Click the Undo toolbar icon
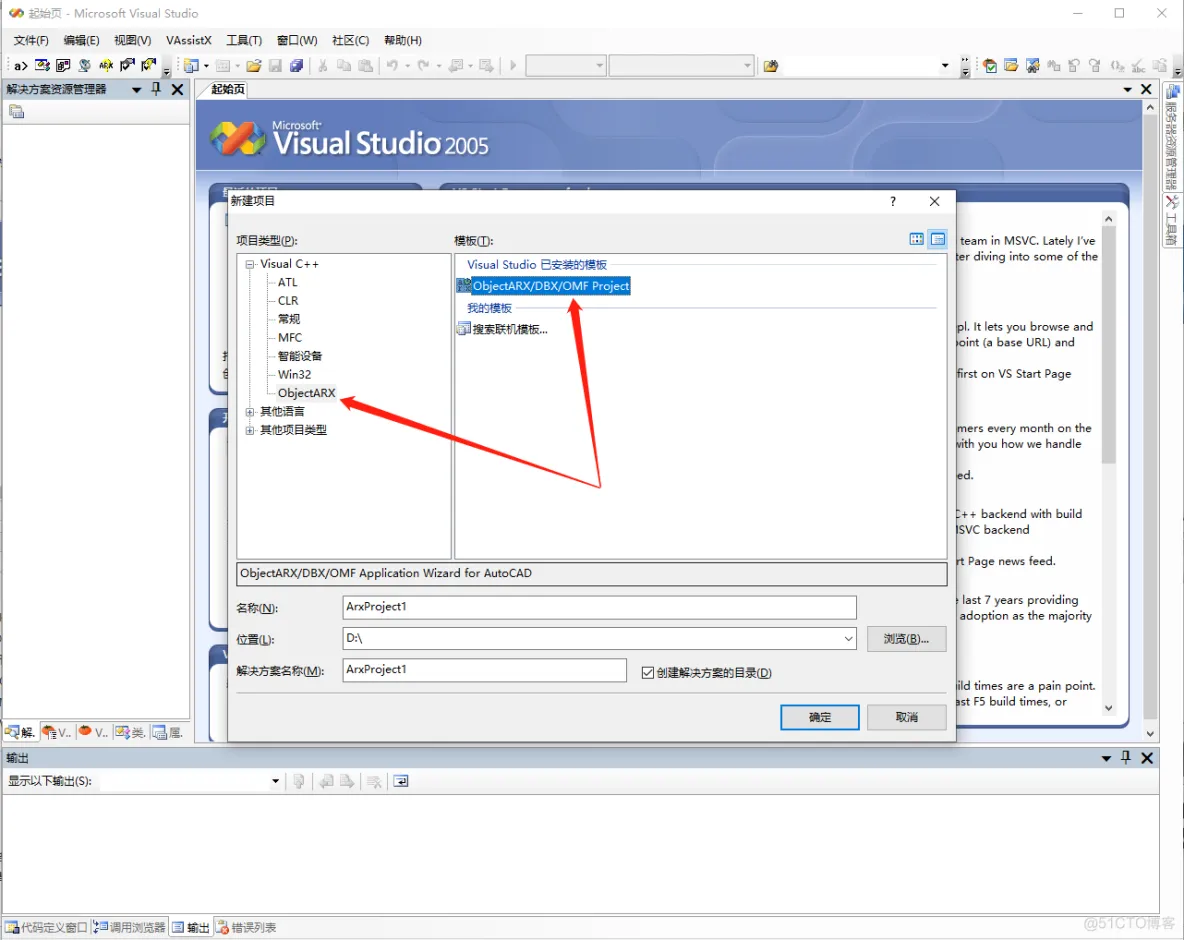Screen dimensions: 1184x940 pos(392,66)
